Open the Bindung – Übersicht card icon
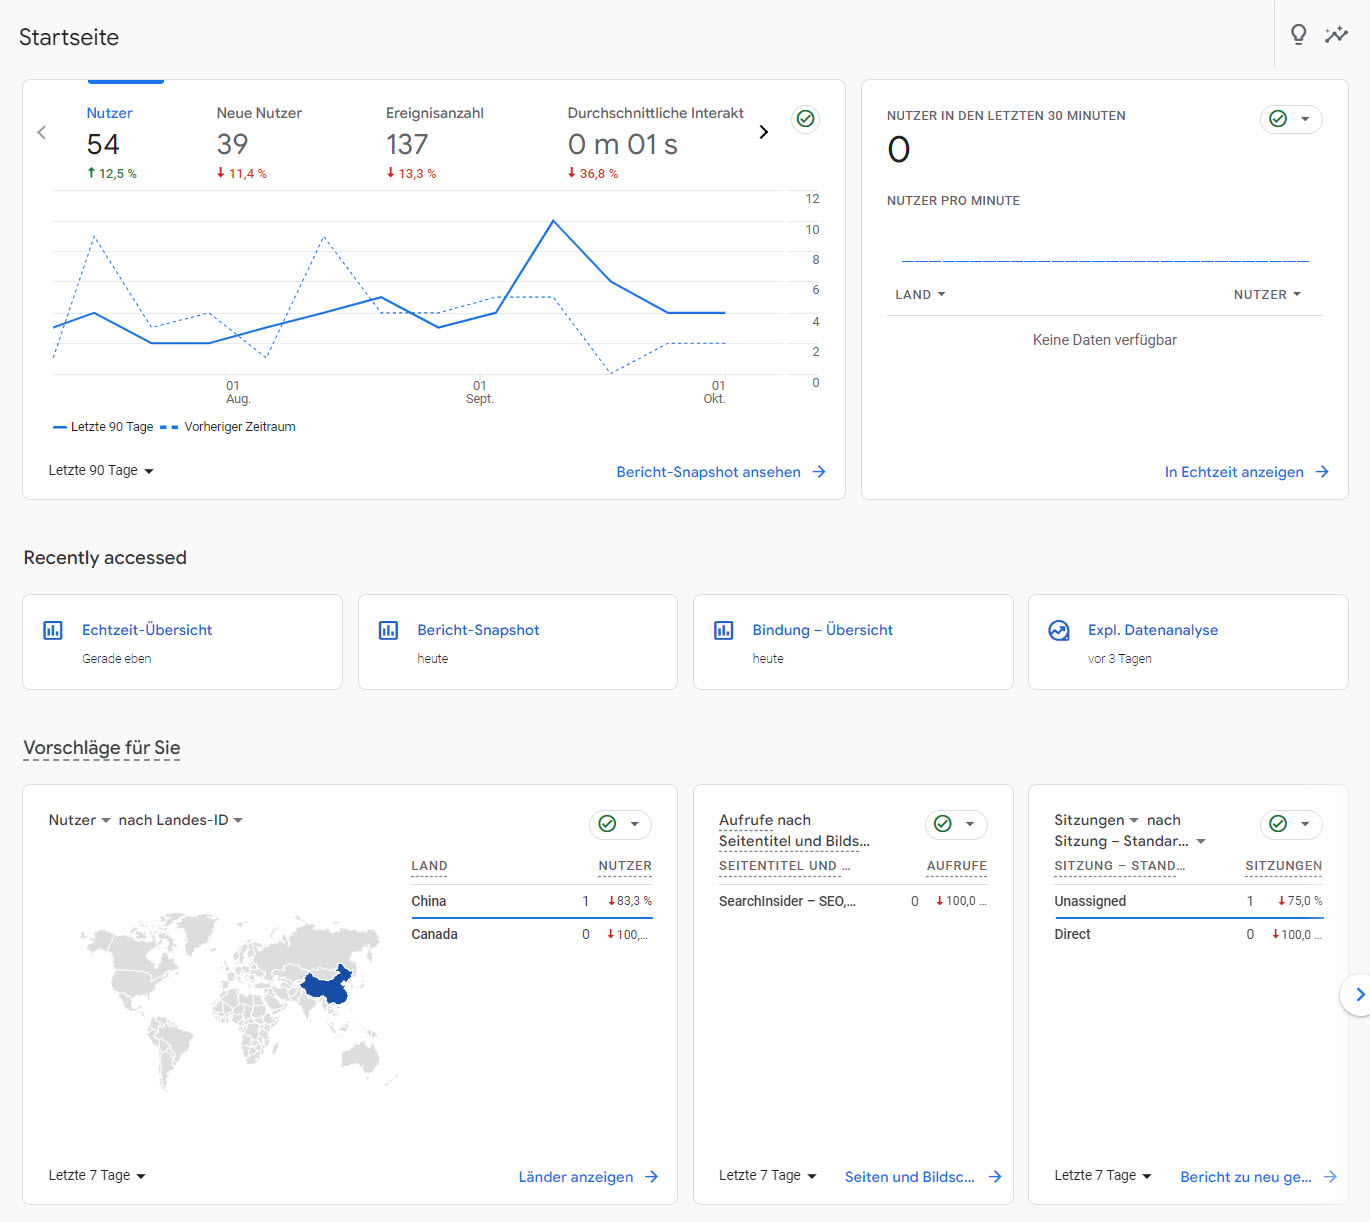Viewport: 1370px width, 1222px height. [723, 630]
